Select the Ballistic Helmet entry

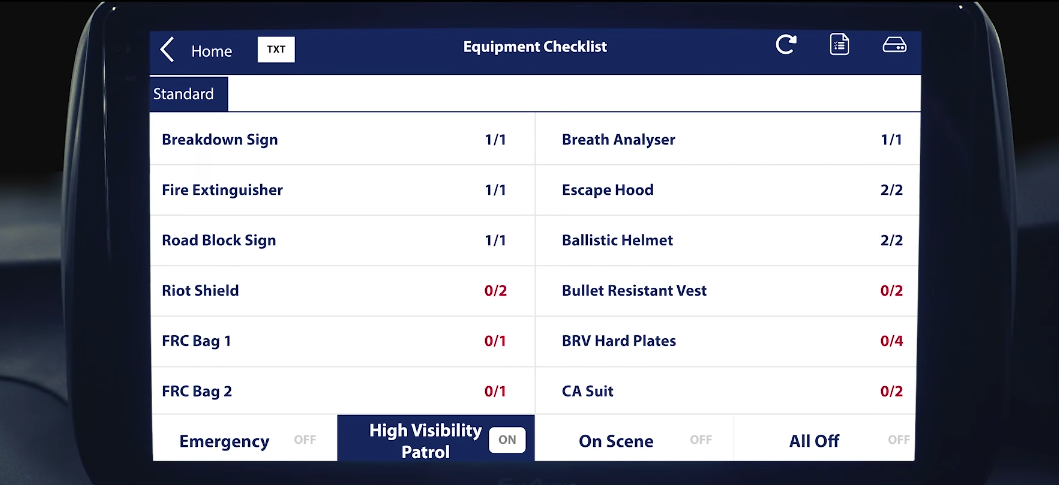pos(727,240)
